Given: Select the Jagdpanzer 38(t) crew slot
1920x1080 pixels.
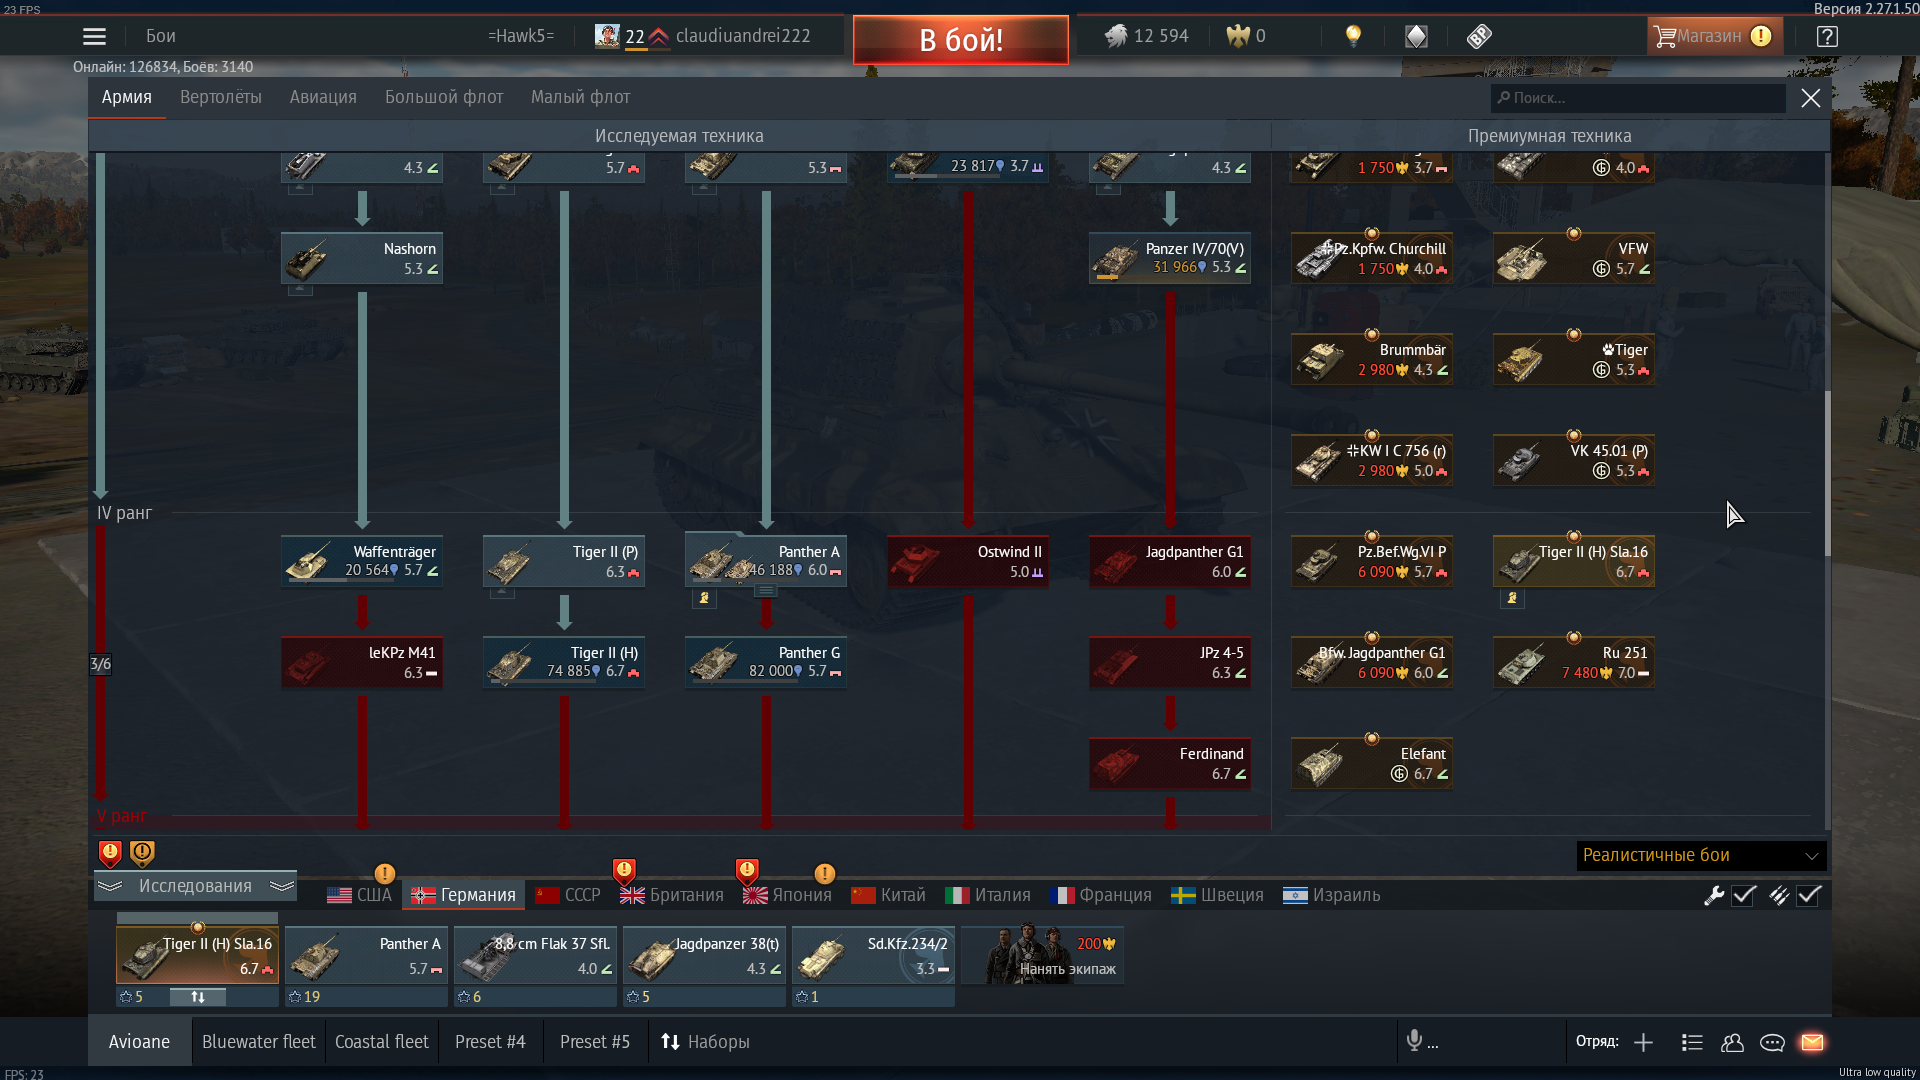Looking at the screenshot, I should pyautogui.click(x=704, y=955).
